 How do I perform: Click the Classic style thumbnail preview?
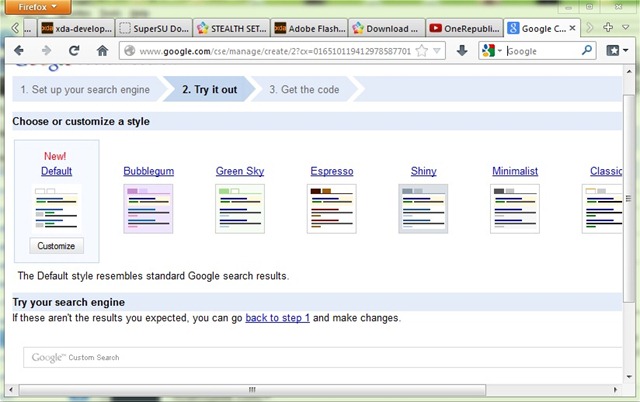602,209
